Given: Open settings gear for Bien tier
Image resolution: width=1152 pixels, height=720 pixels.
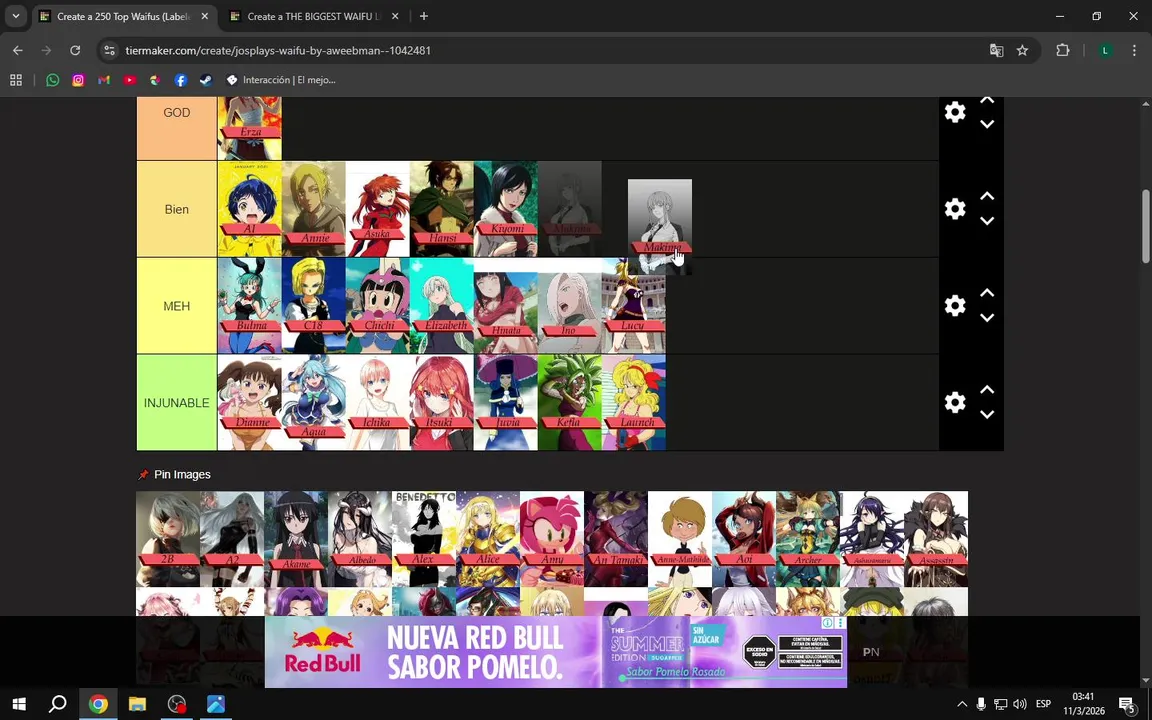Looking at the screenshot, I should click(x=954, y=209).
